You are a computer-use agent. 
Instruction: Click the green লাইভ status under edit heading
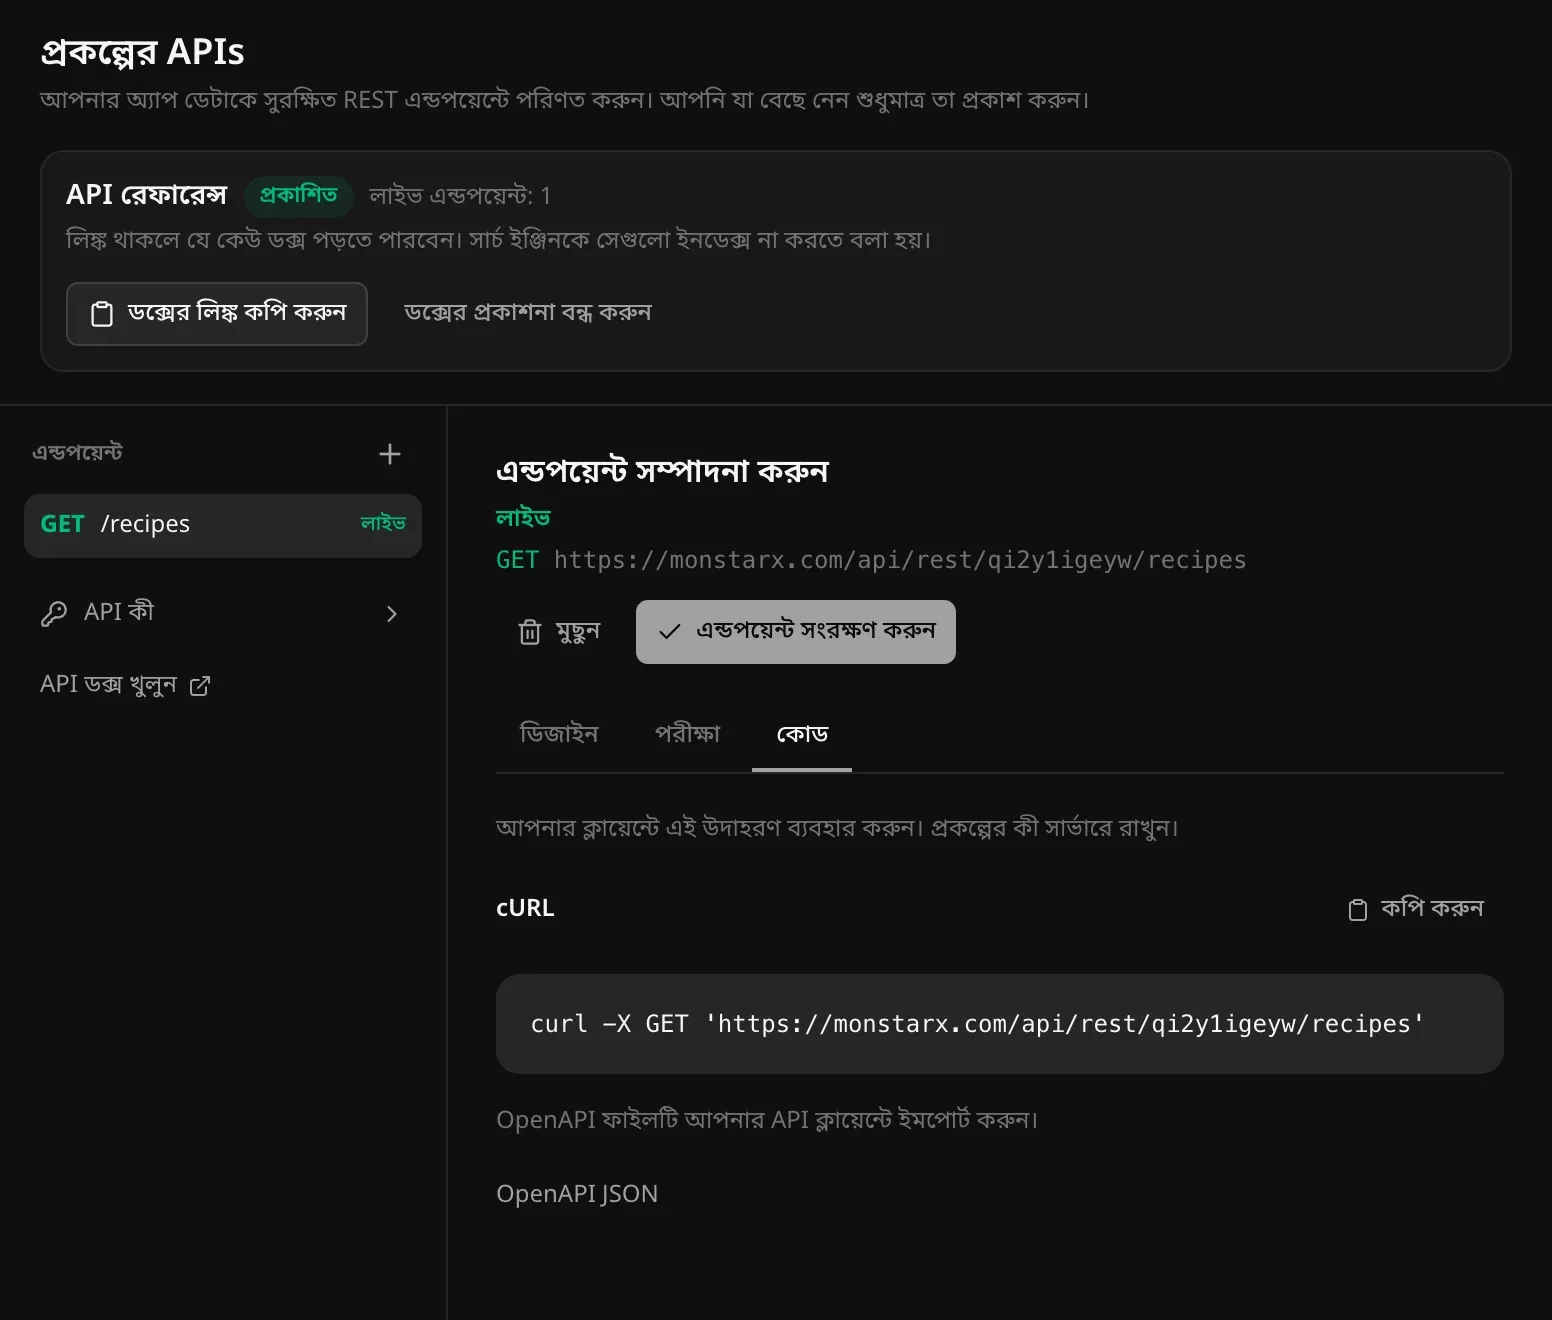(x=523, y=518)
